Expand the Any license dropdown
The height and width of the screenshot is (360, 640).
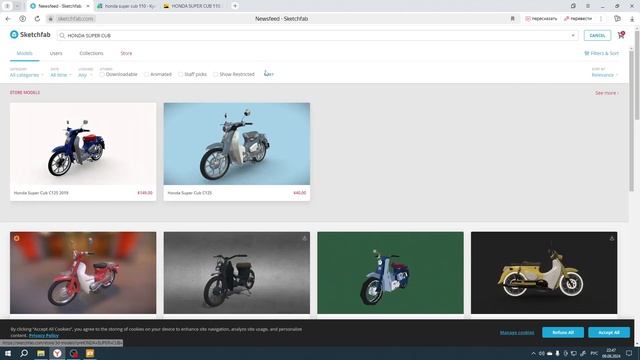(85, 75)
